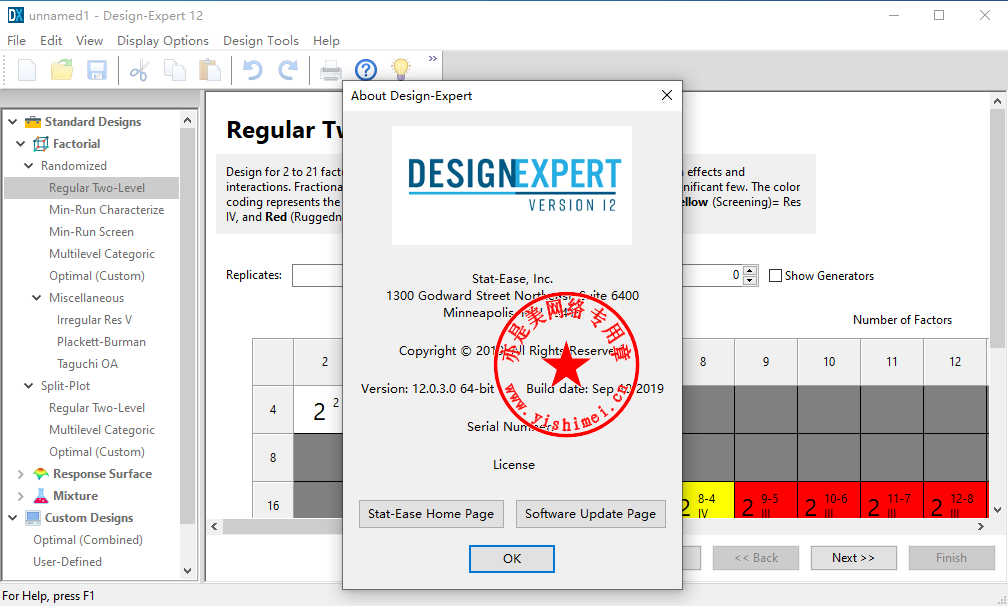This screenshot has width=1008, height=606.
Task: Select the red 10-6 design cell
Action: coord(829,500)
